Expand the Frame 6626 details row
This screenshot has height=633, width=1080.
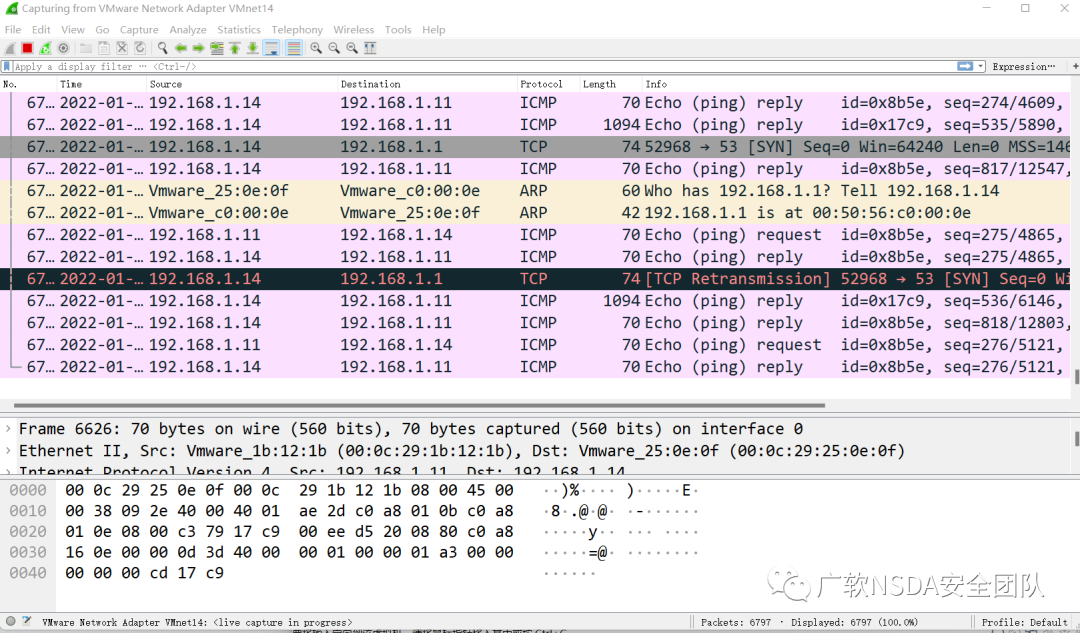coord(8,428)
